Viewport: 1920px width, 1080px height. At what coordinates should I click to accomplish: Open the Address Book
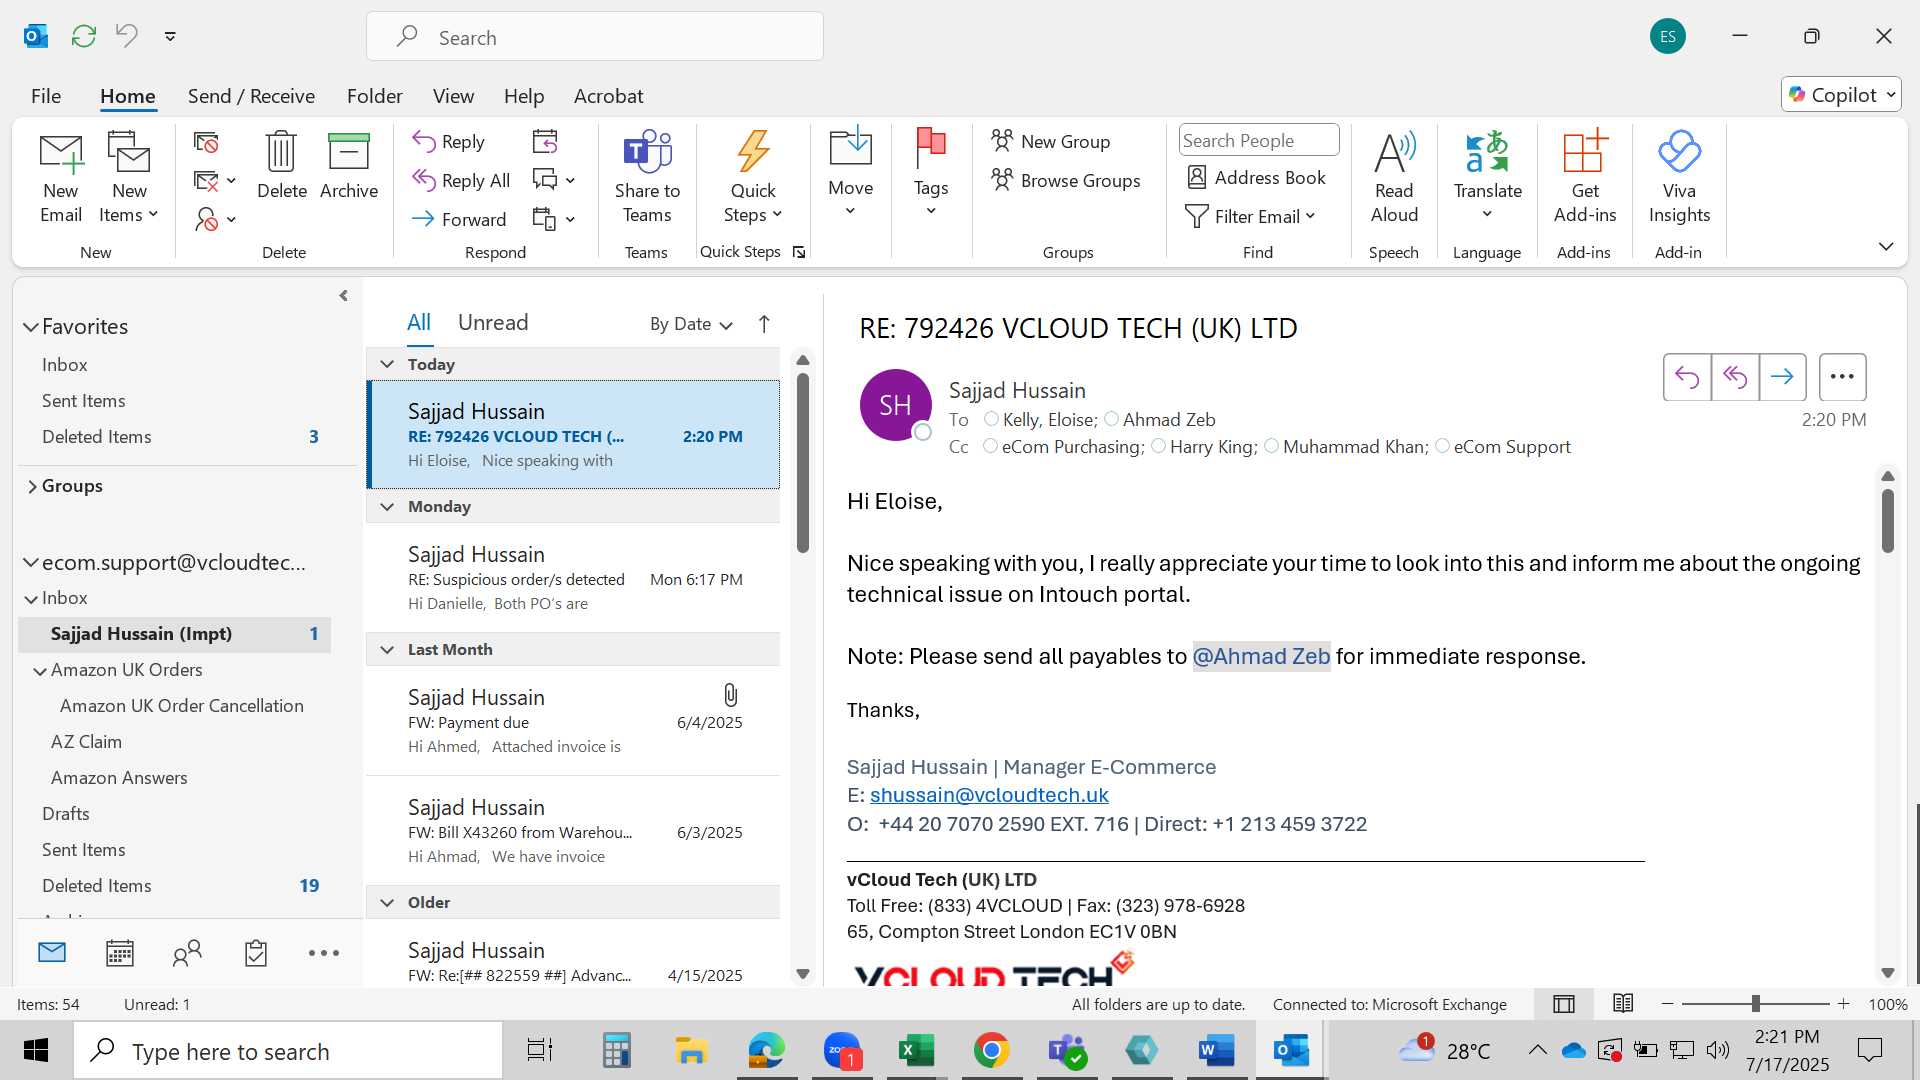[1256, 178]
